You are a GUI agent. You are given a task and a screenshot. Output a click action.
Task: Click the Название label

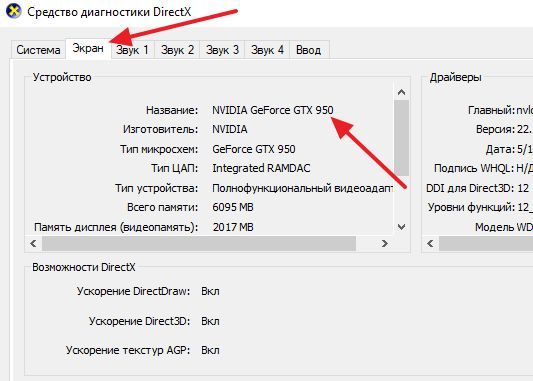pos(172,110)
